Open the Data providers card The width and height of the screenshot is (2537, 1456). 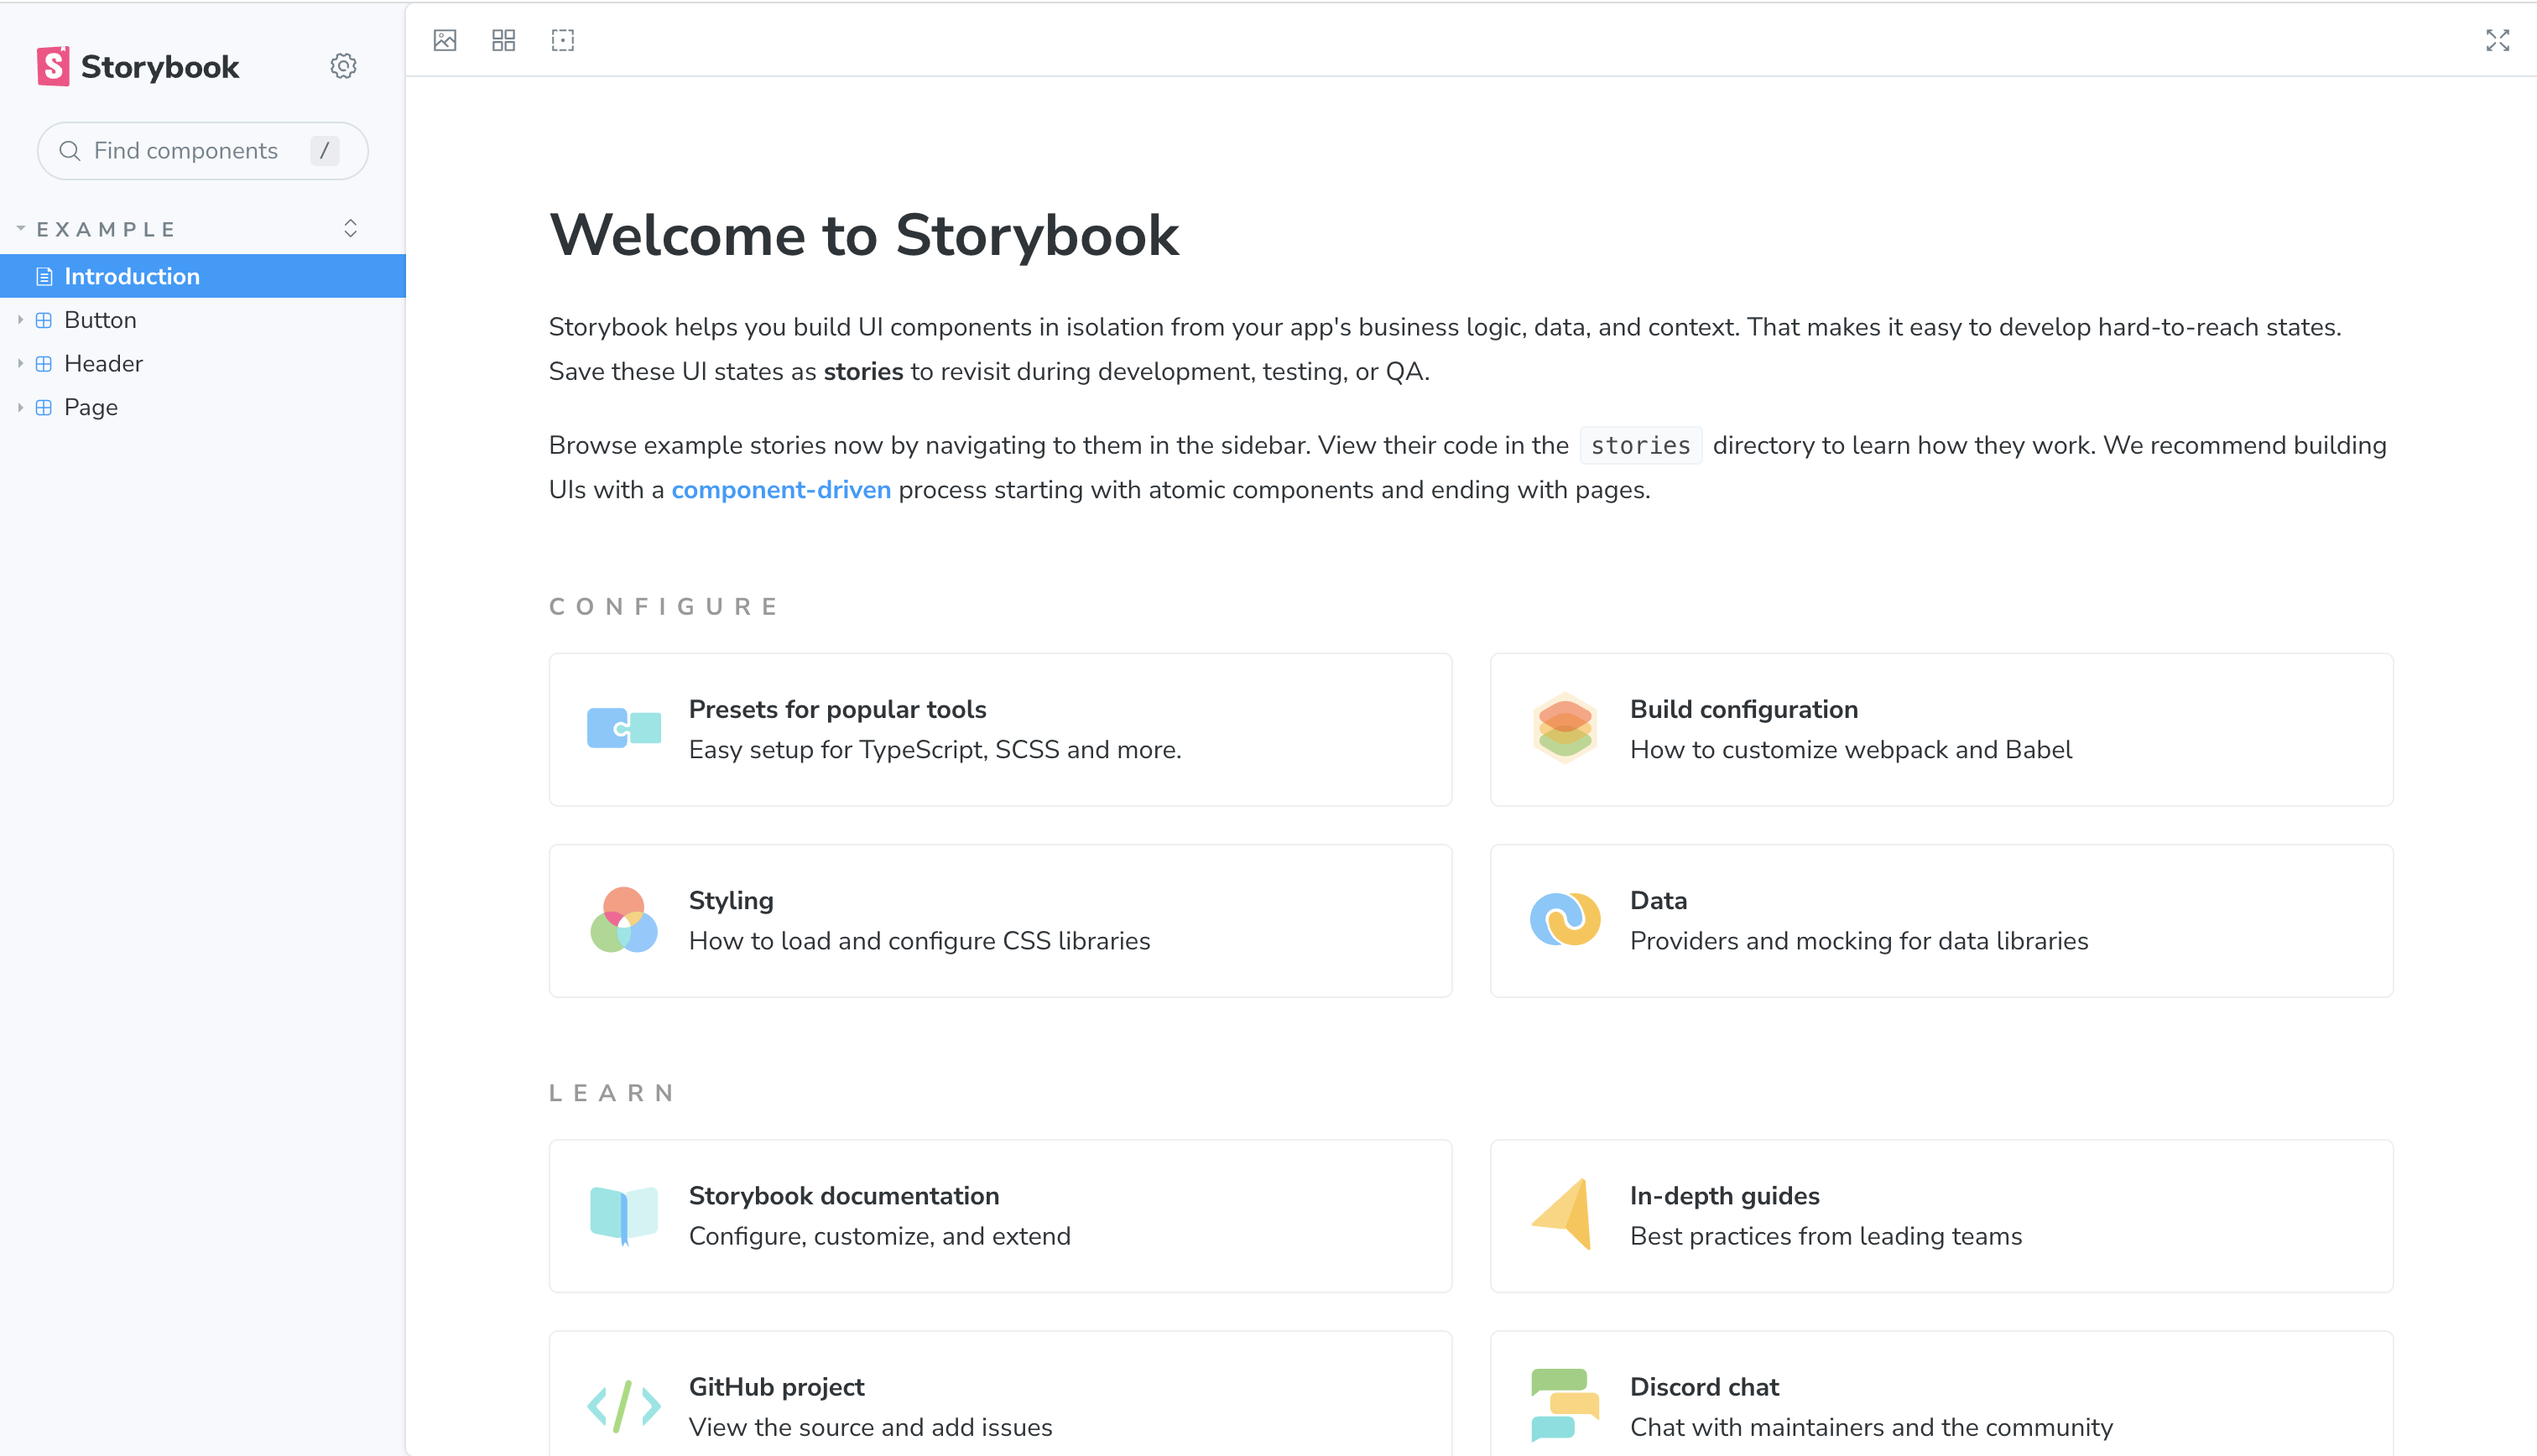[1941, 920]
